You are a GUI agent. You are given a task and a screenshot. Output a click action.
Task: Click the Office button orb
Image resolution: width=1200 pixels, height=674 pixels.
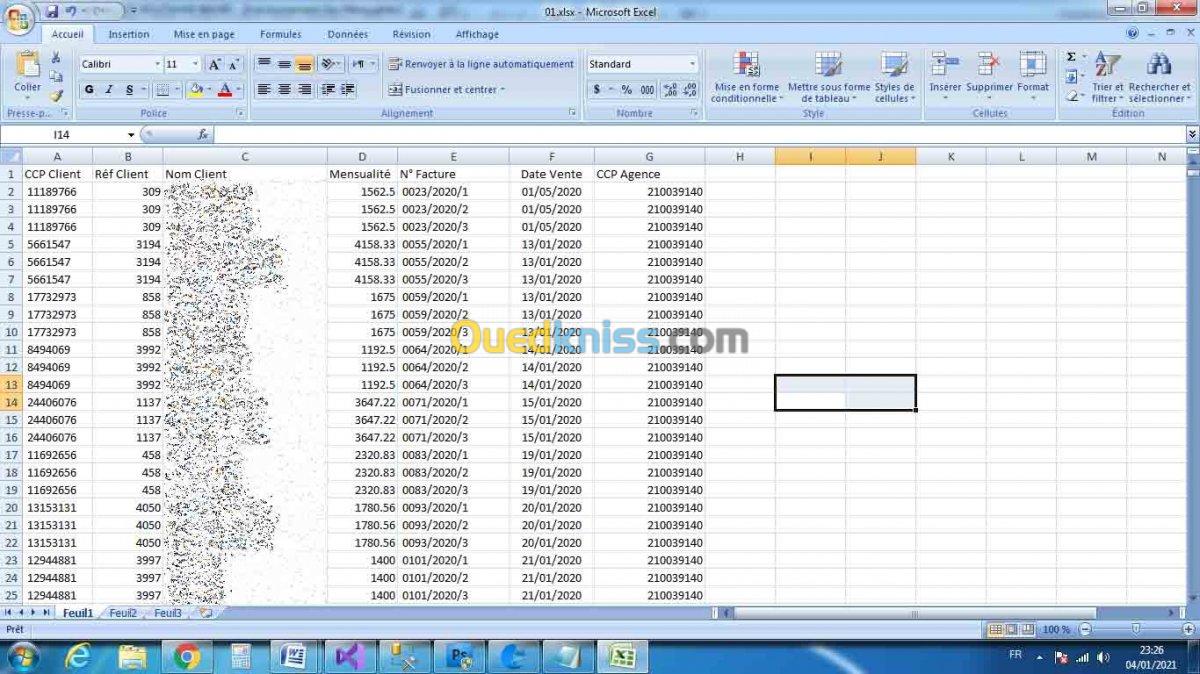(x=18, y=18)
